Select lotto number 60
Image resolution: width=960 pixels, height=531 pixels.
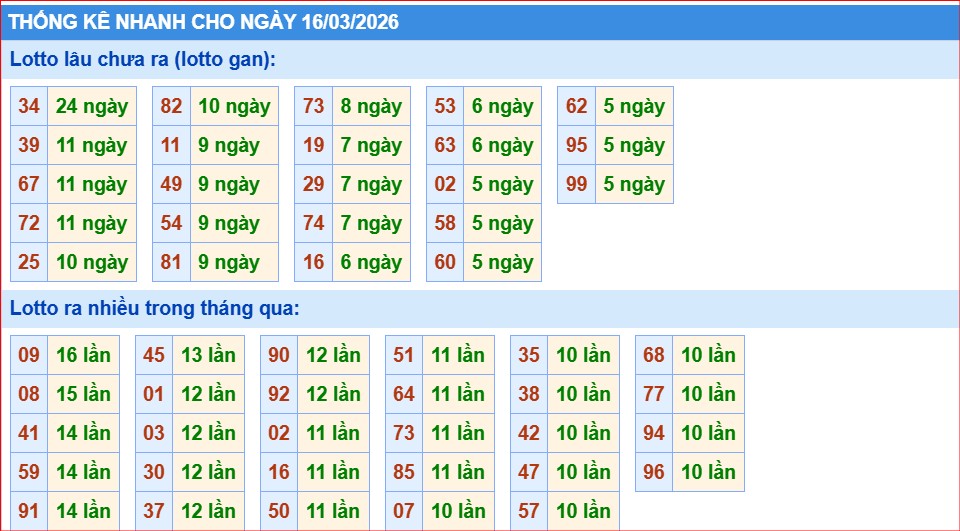(x=445, y=262)
